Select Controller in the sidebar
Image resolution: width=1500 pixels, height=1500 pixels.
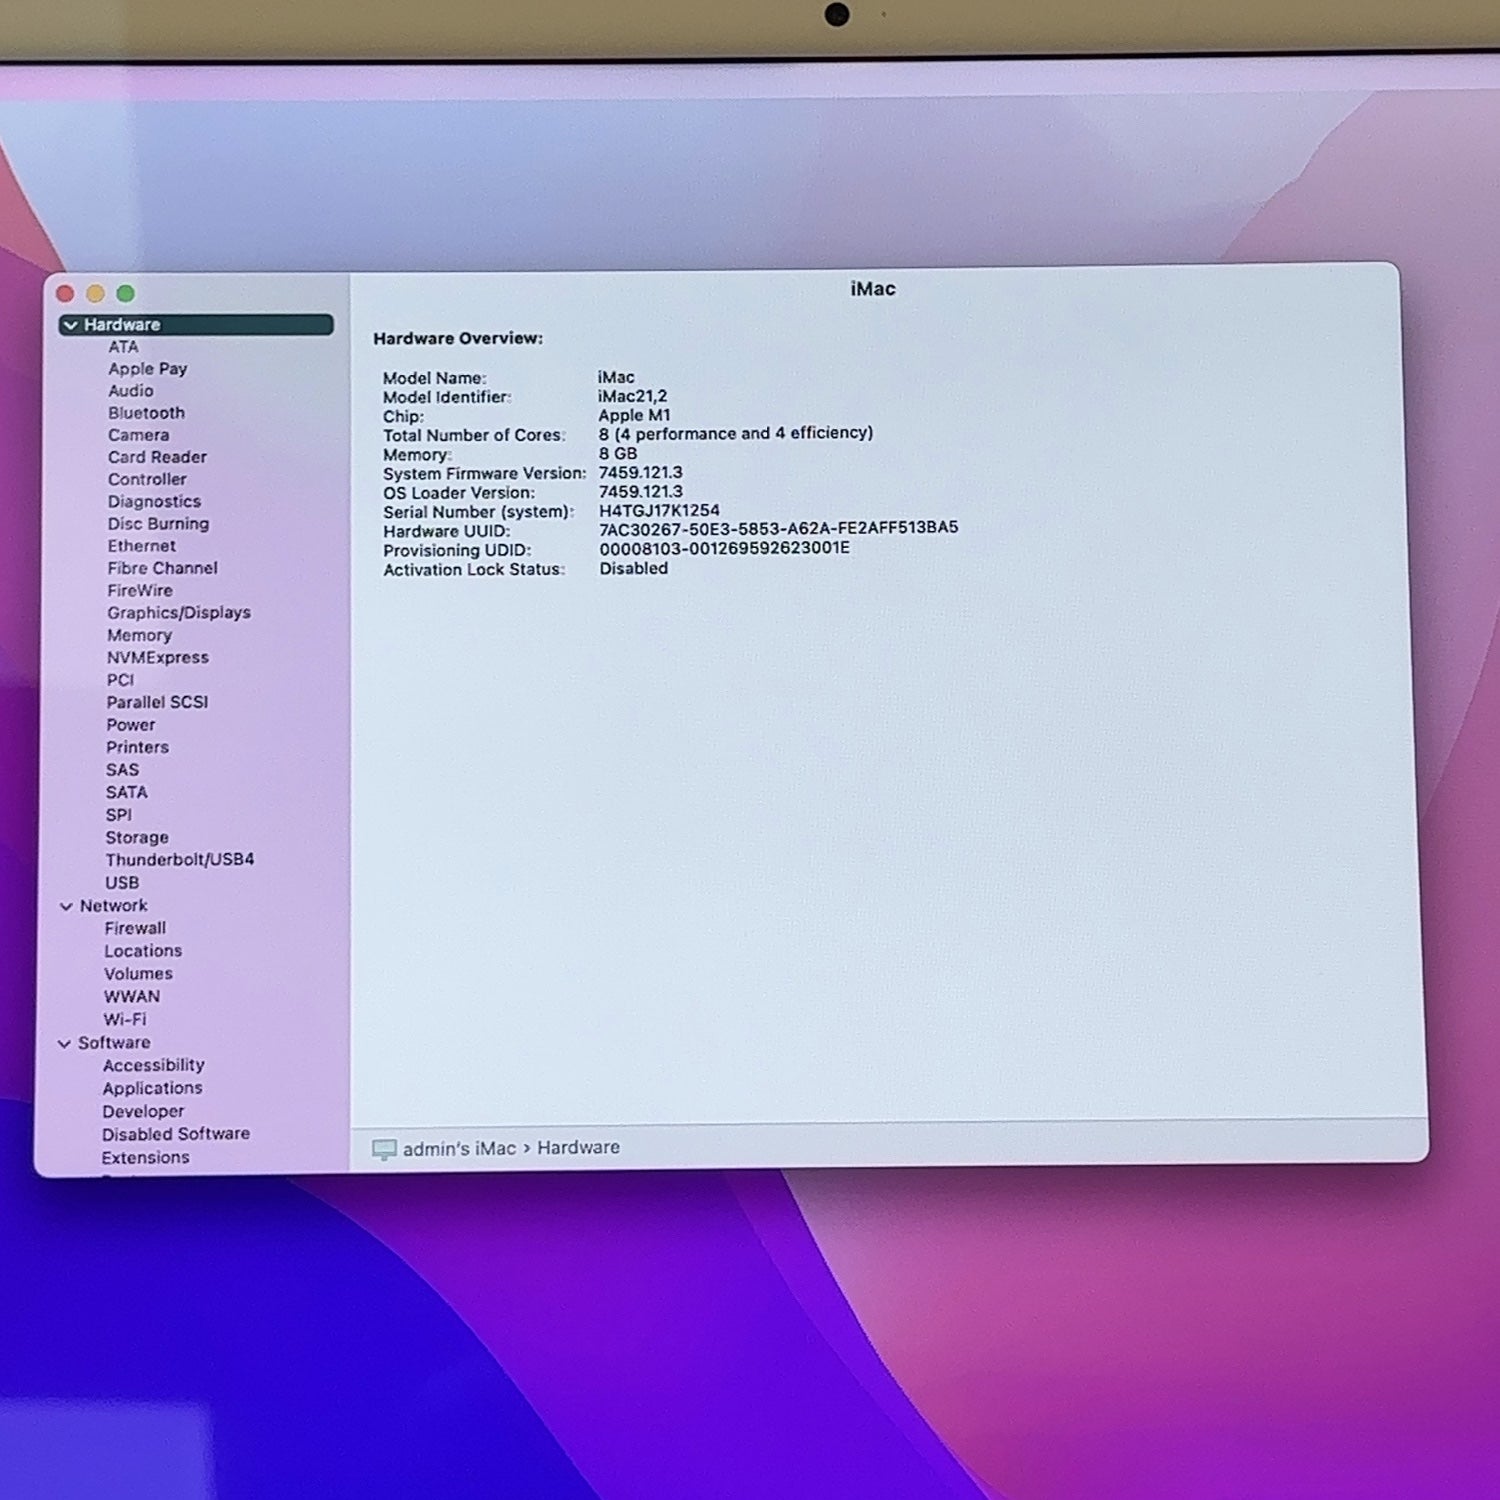pos(147,479)
